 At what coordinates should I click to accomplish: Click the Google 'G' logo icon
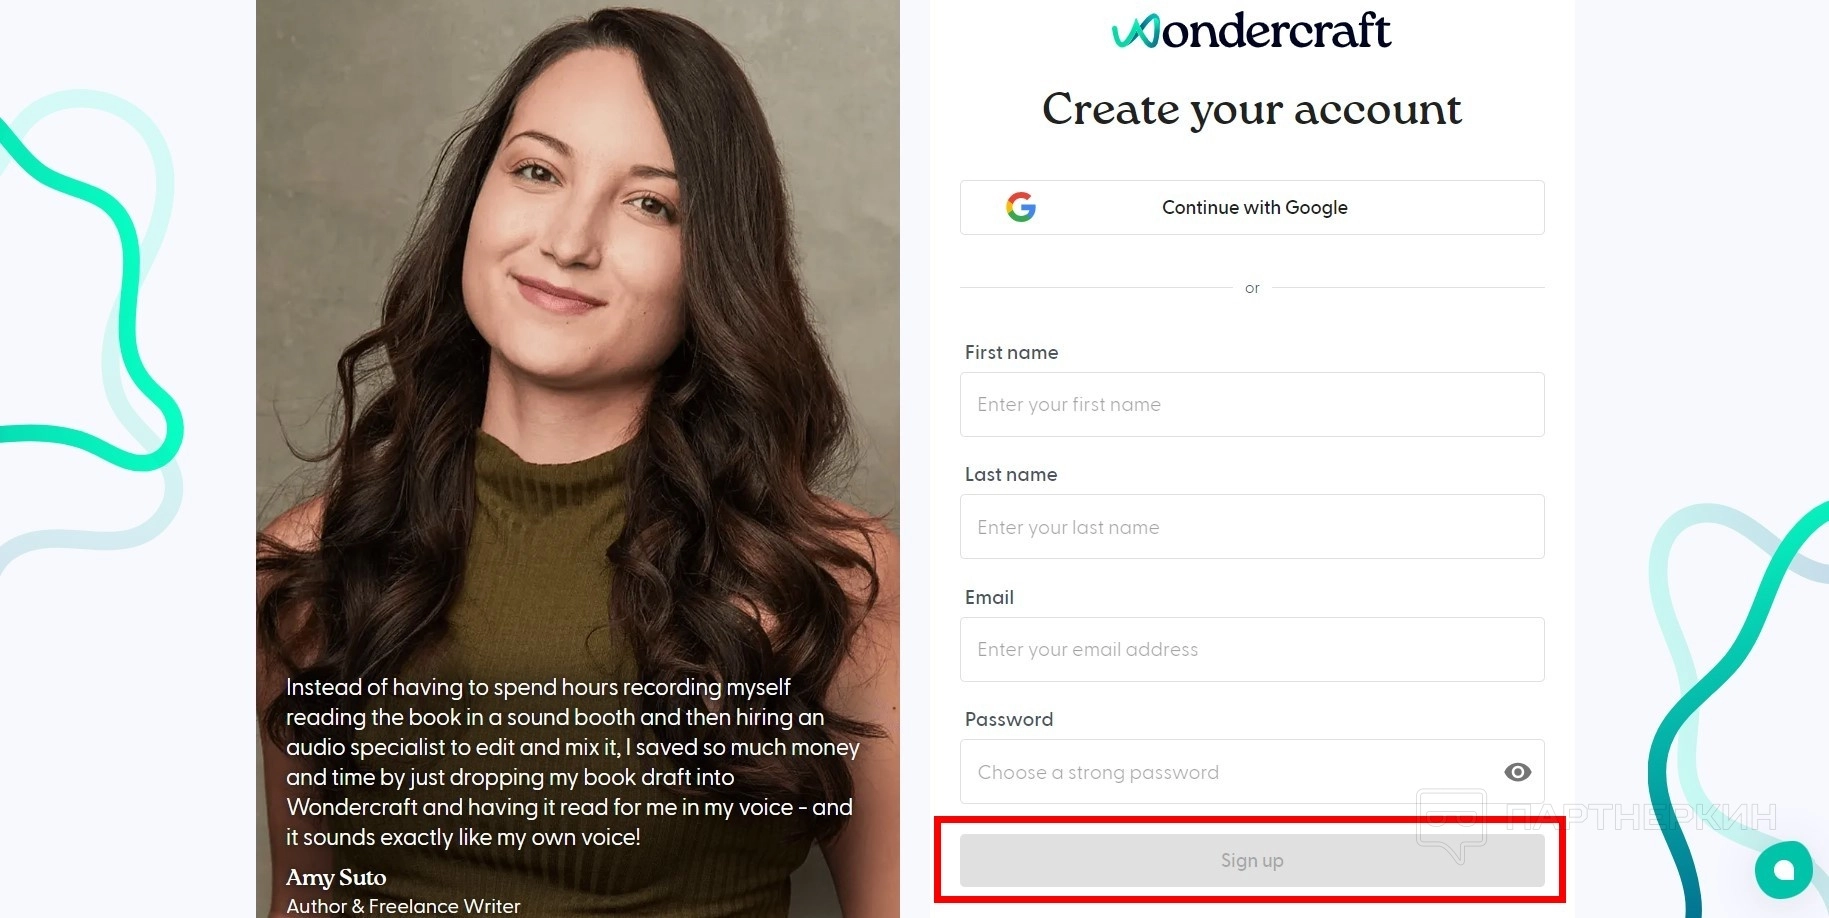pyautogui.click(x=1021, y=207)
